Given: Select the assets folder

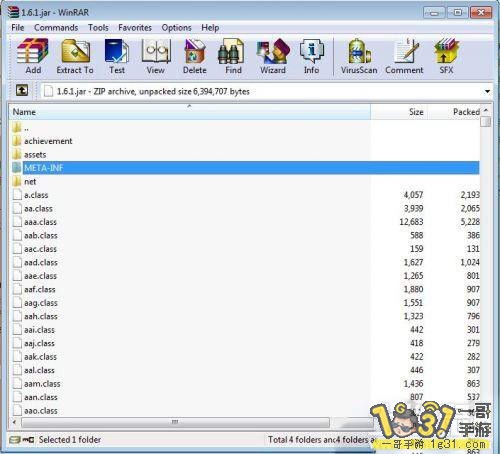Looking at the screenshot, I should point(29,155).
